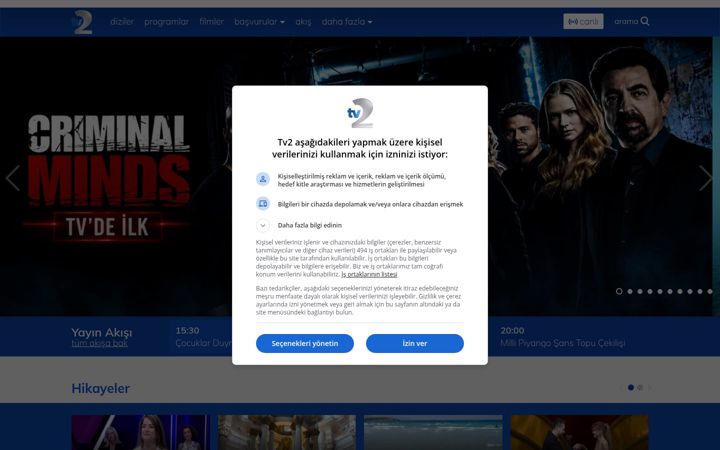The height and width of the screenshot is (450, 720).
Task: Select the second hero carousel dot
Action: 630,292
